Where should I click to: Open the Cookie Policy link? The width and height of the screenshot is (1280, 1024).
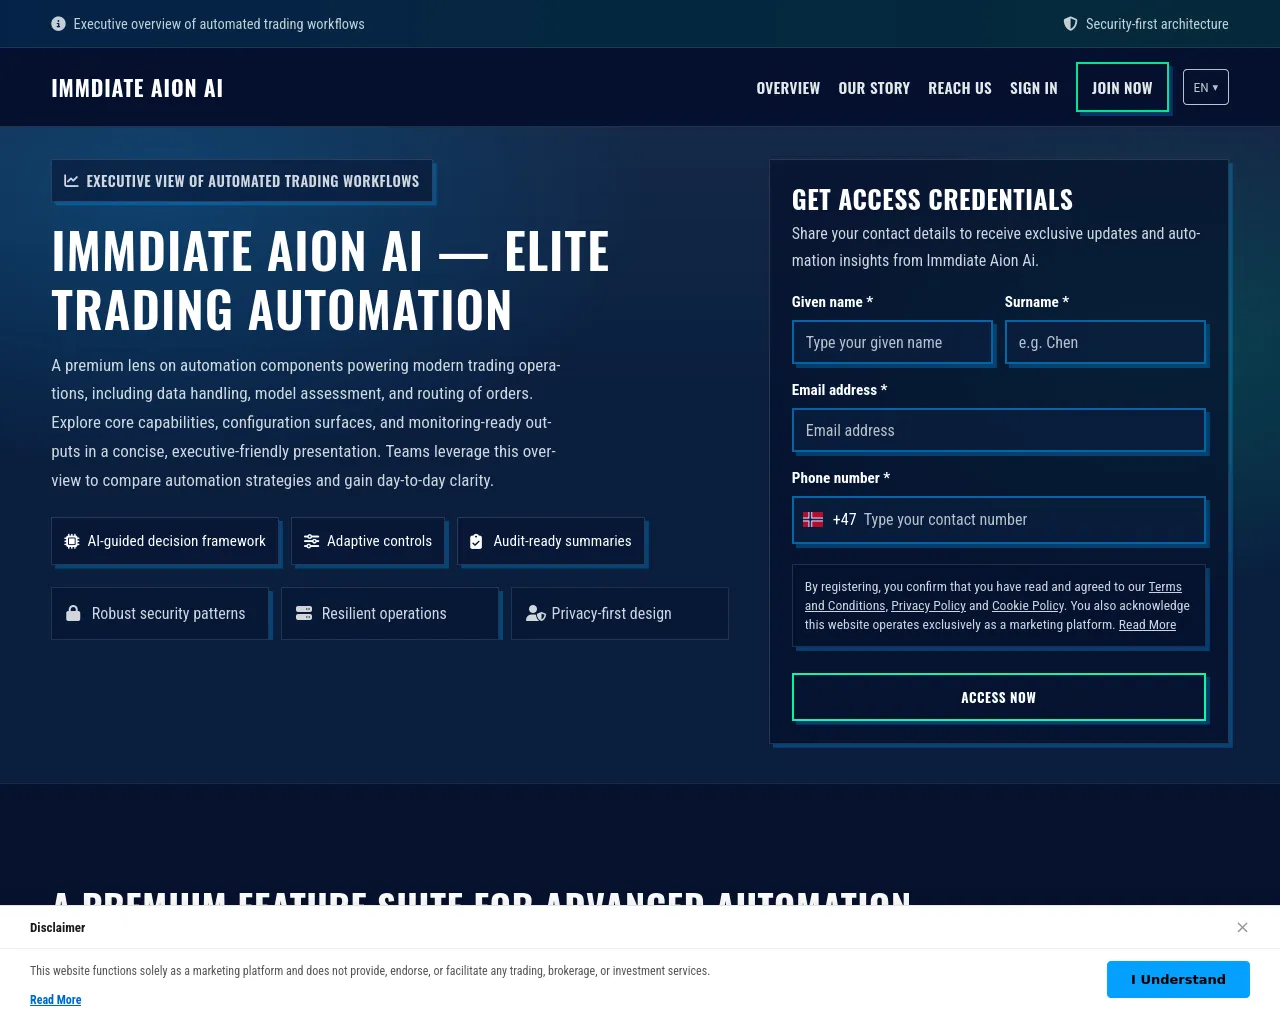1028,606
